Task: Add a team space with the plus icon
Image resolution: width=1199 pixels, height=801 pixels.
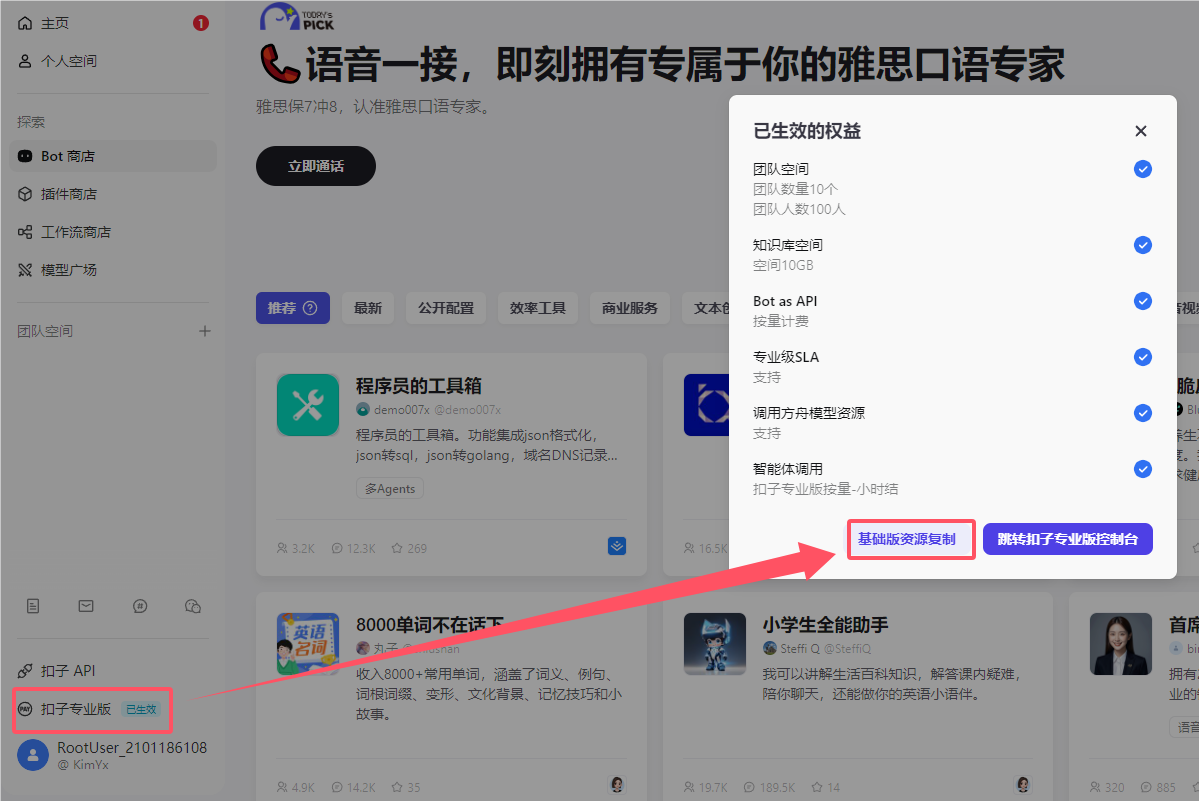Action: [205, 331]
